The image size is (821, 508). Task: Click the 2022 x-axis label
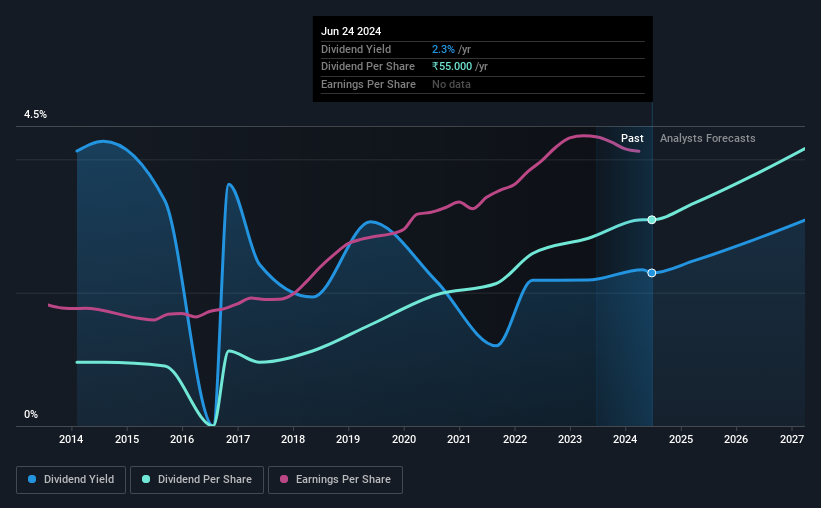click(x=515, y=439)
